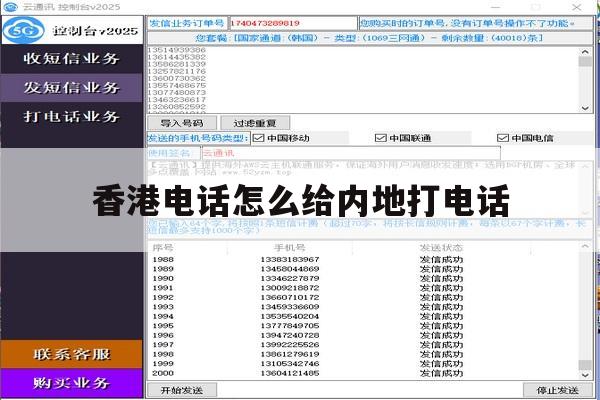
Task: Toggle the 中国电信 checkbox
Action: pos(502,138)
